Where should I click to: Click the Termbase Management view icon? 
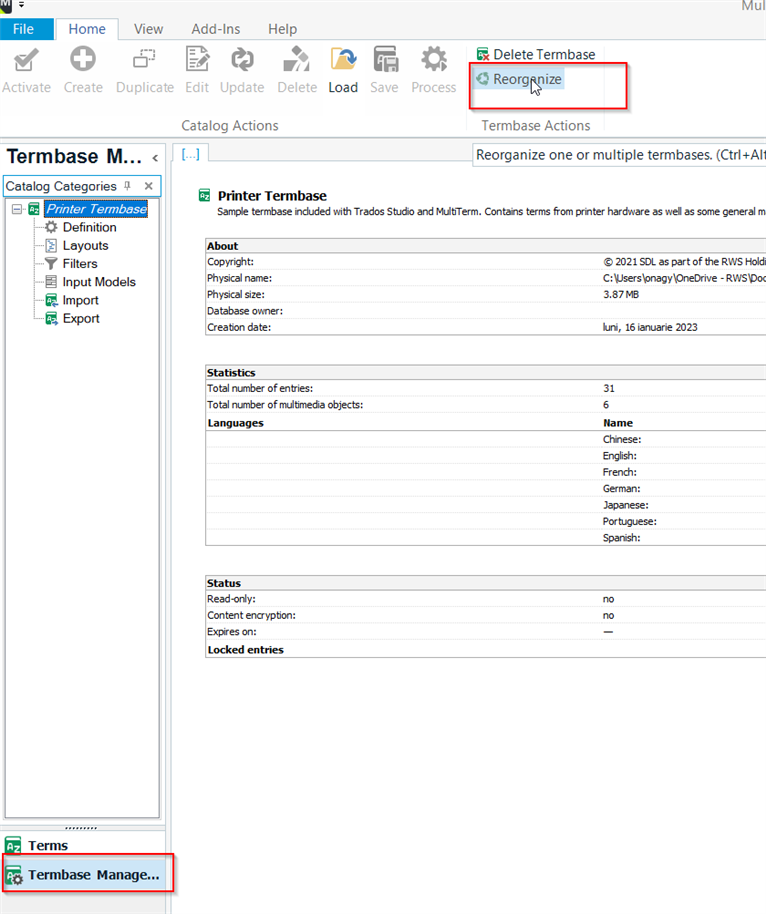click(14, 876)
